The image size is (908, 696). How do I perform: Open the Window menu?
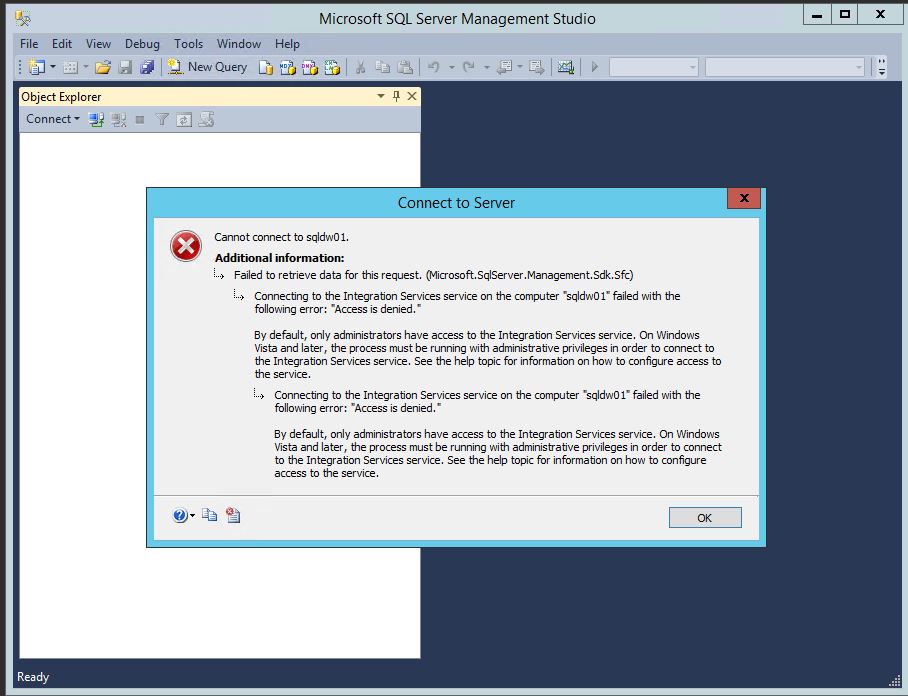pyautogui.click(x=239, y=44)
